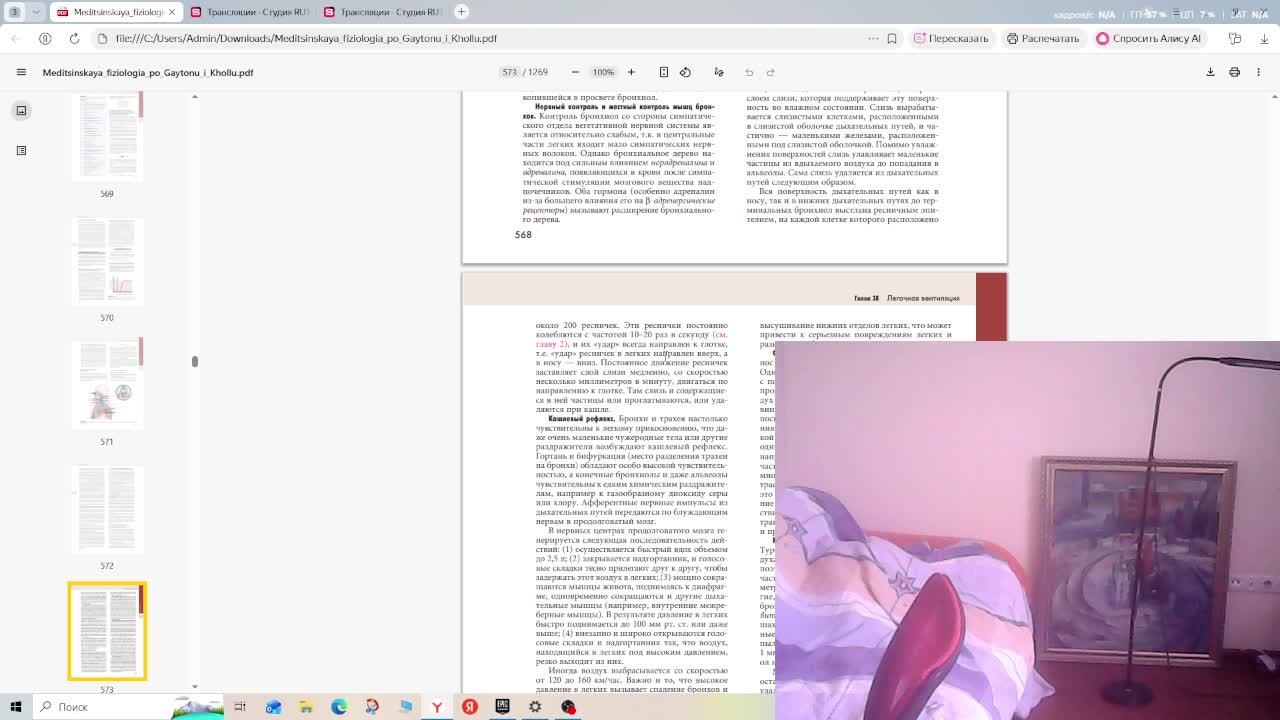Image resolution: width=1280 pixels, height=720 pixels.
Task: Open Settings gear from the taskbar
Action: tap(535, 707)
